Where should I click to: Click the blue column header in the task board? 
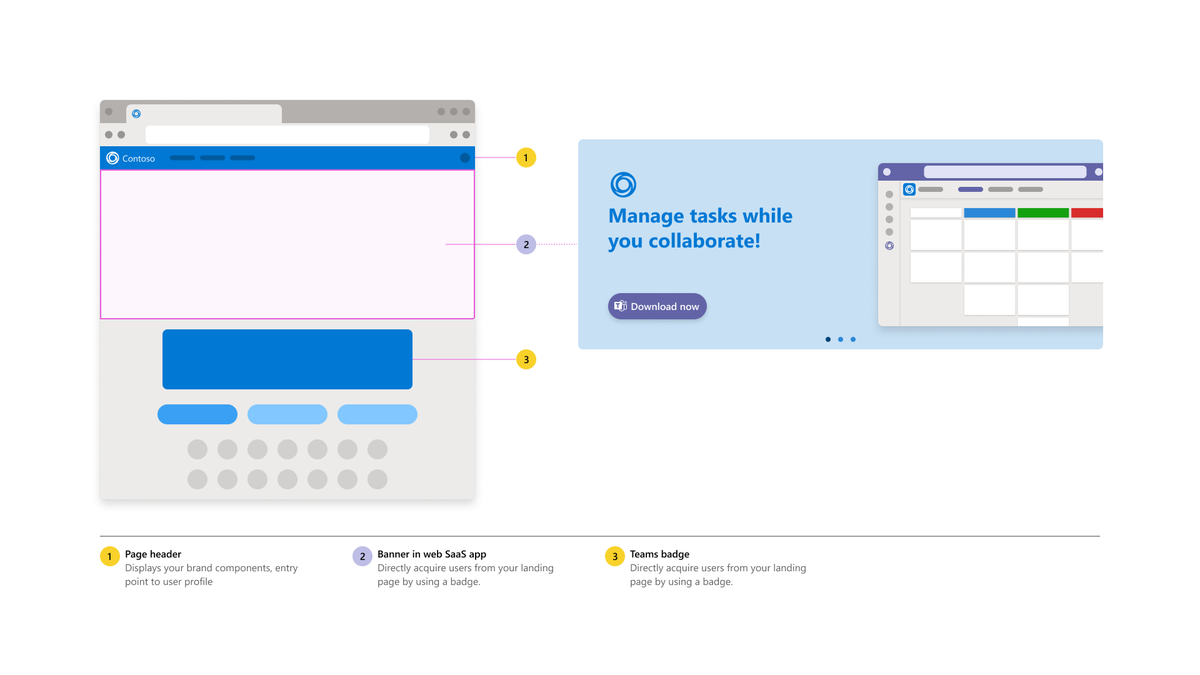(x=989, y=213)
